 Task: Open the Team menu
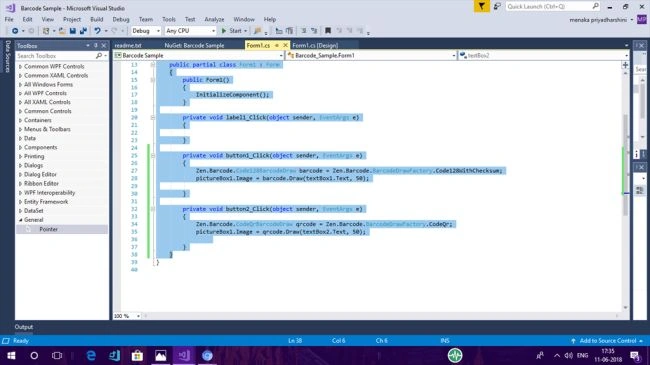[x=146, y=19]
